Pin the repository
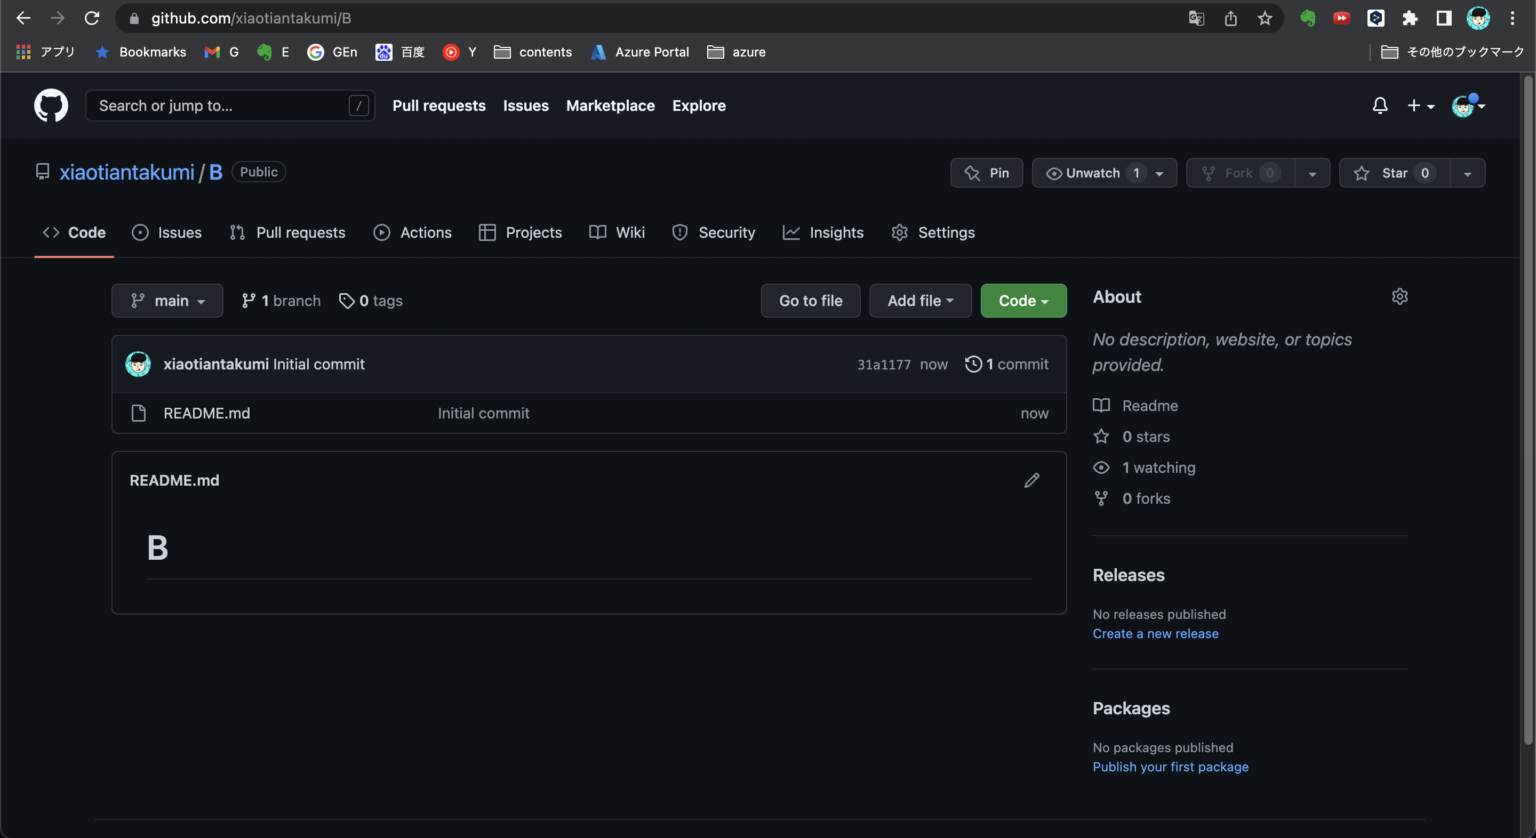1536x838 pixels. pos(986,172)
